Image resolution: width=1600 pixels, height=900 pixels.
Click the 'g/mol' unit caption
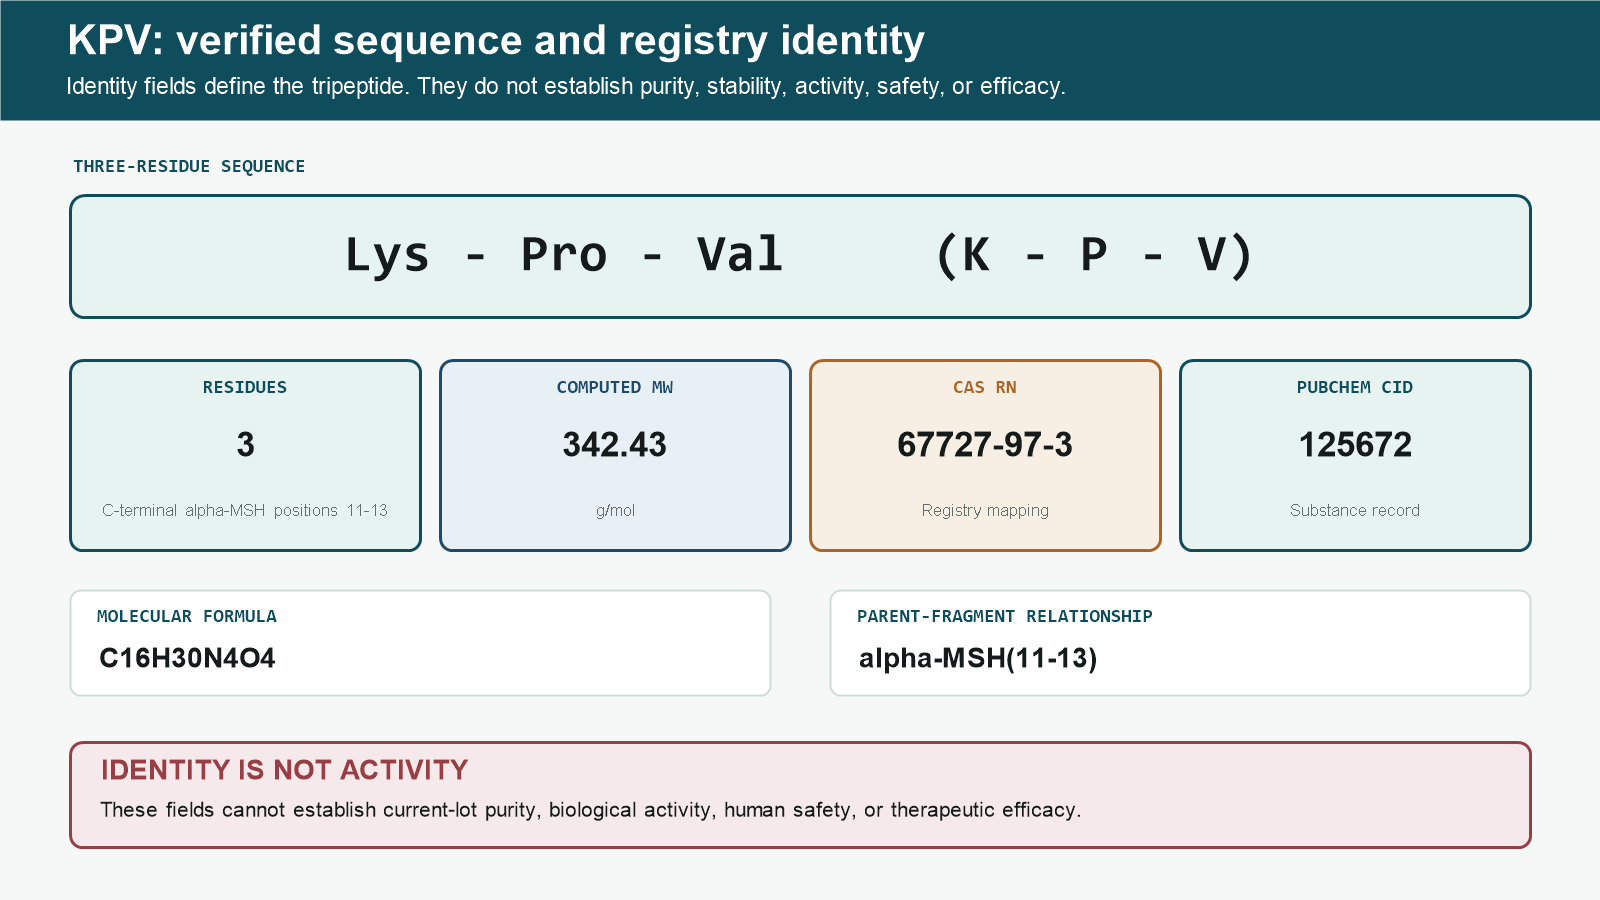click(x=615, y=510)
